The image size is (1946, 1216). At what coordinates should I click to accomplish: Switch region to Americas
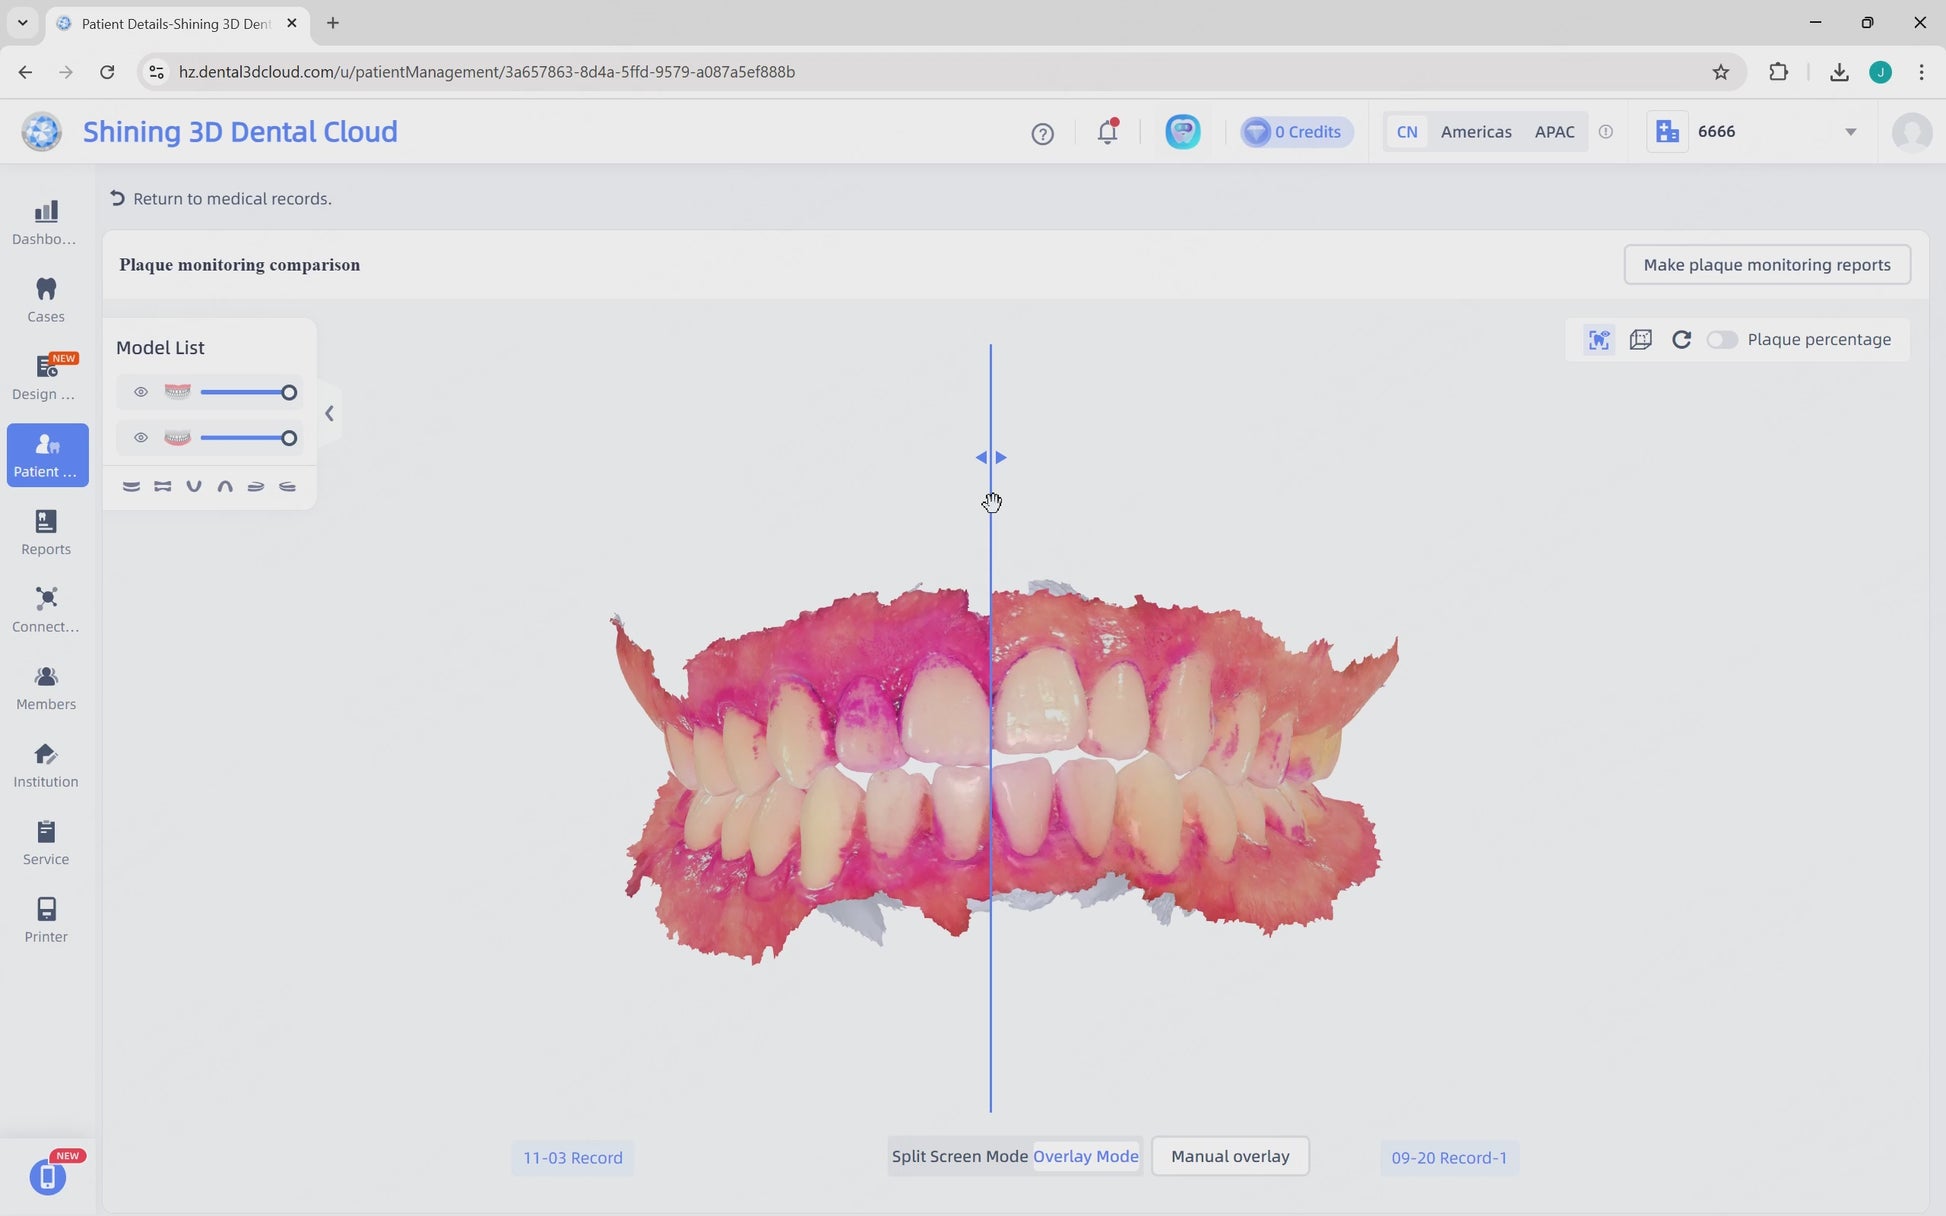click(1475, 132)
